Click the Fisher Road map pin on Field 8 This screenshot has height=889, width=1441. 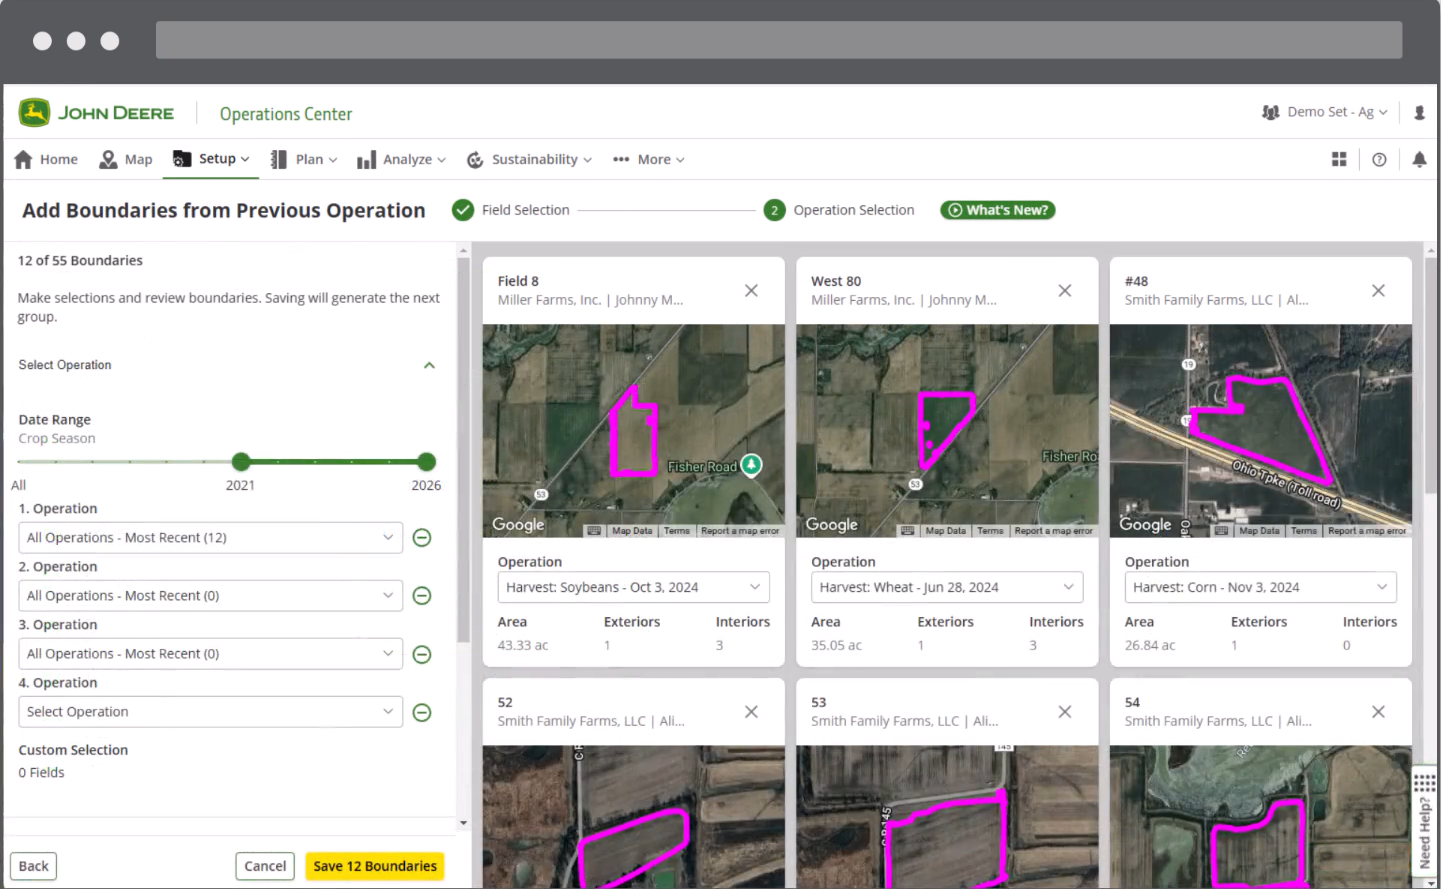(x=751, y=465)
